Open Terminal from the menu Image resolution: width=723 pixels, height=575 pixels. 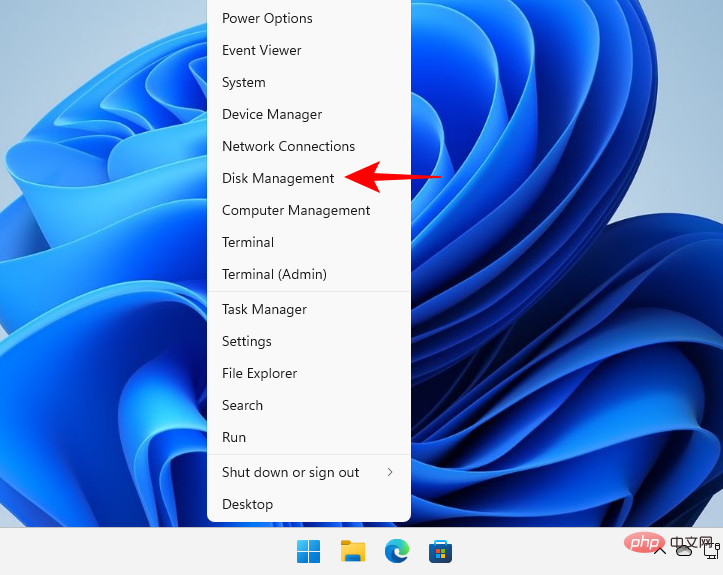[x=248, y=242]
